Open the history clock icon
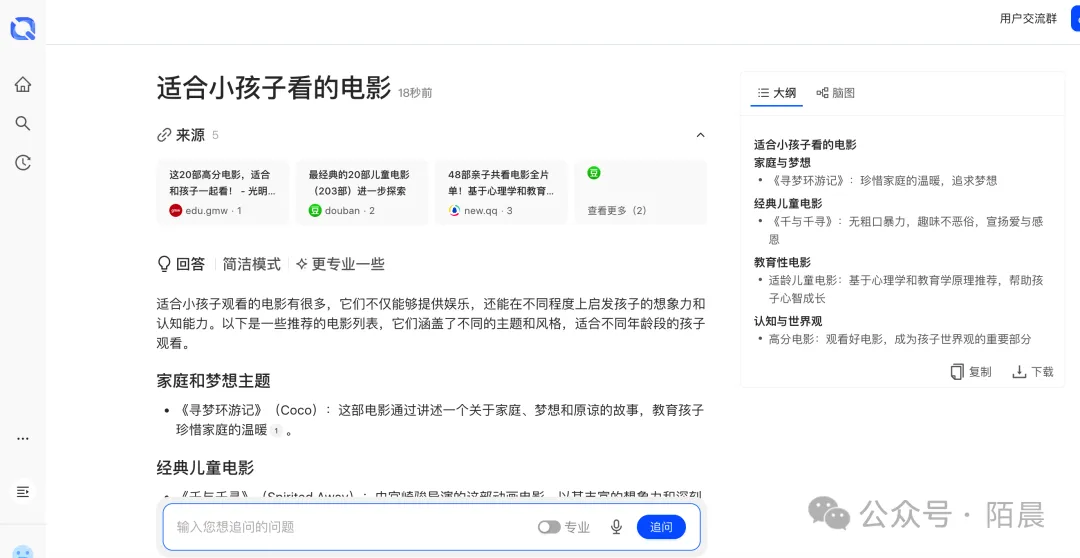This screenshot has height=558, width=1080. (23, 163)
